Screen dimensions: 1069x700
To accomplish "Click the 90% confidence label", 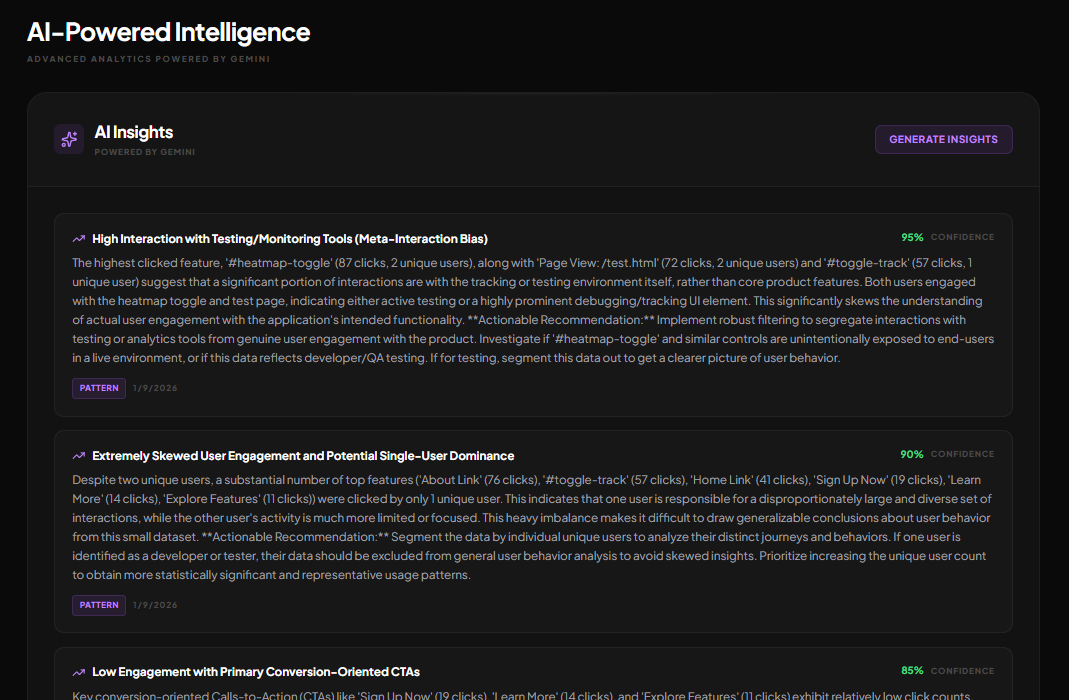I will click(x=912, y=453).
